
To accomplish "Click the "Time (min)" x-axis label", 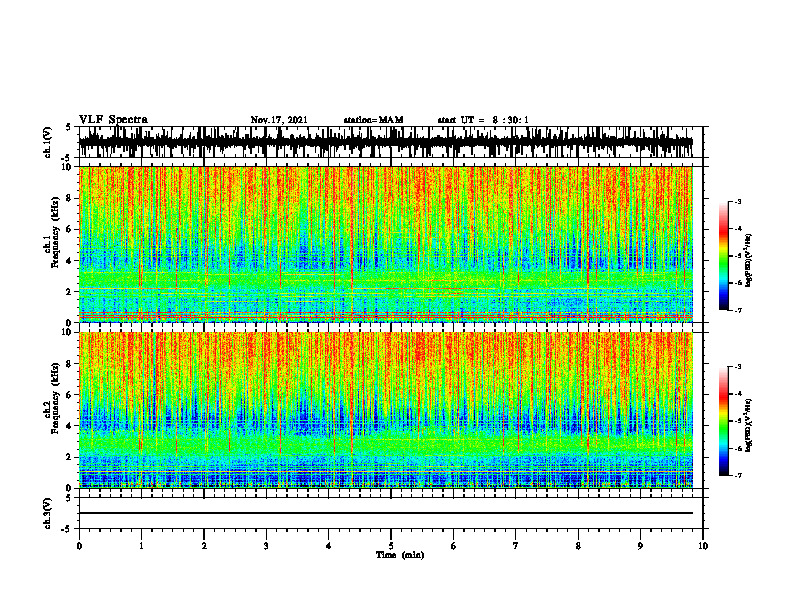I will point(400,555).
